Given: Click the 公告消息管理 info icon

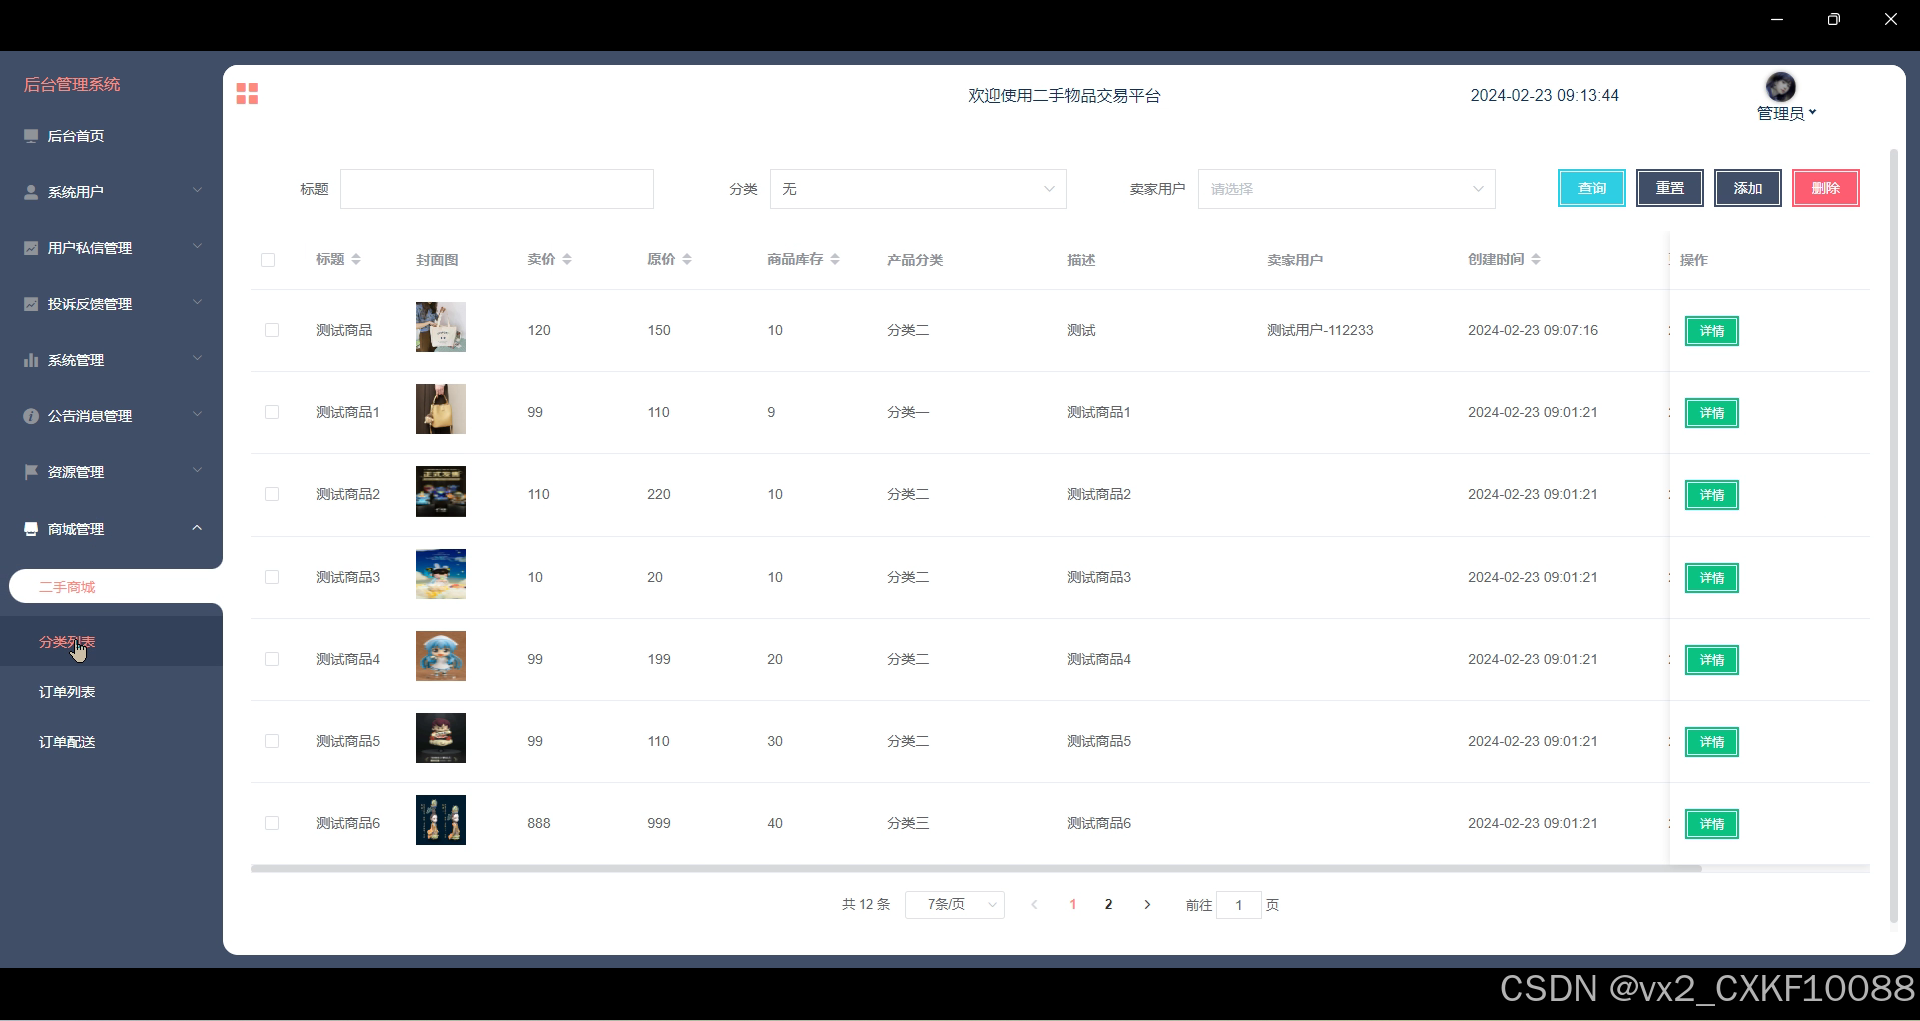Looking at the screenshot, I should point(31,416).
